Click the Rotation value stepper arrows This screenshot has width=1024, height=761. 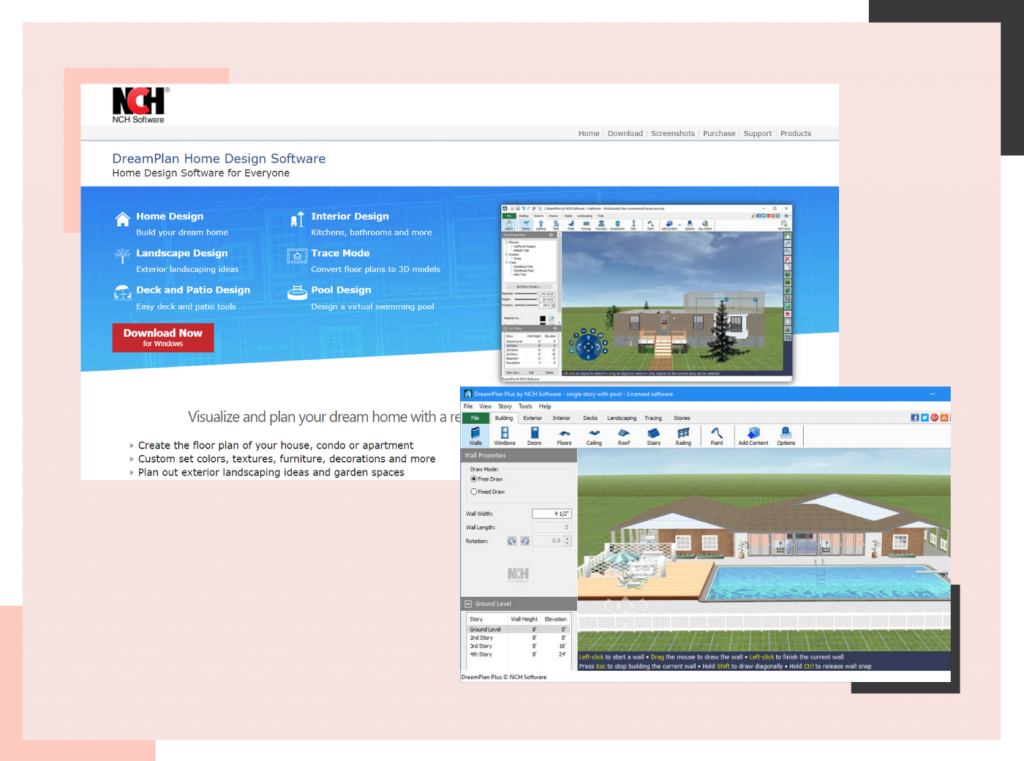[568, 541]
